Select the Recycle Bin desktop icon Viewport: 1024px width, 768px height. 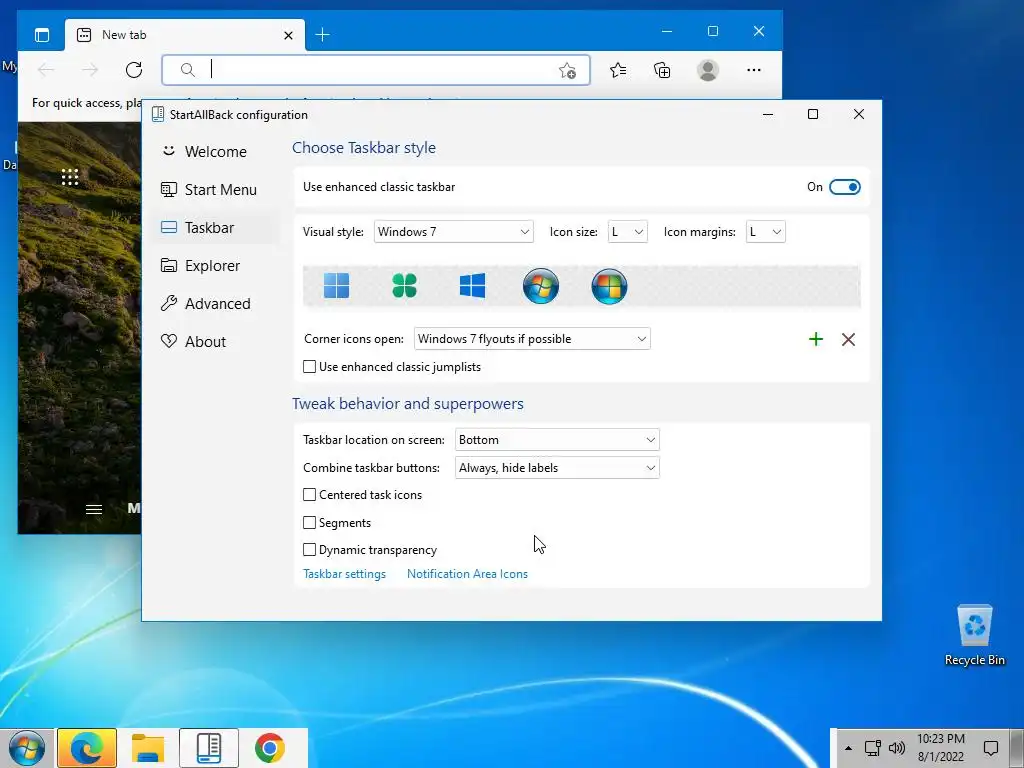pos(974,635)
